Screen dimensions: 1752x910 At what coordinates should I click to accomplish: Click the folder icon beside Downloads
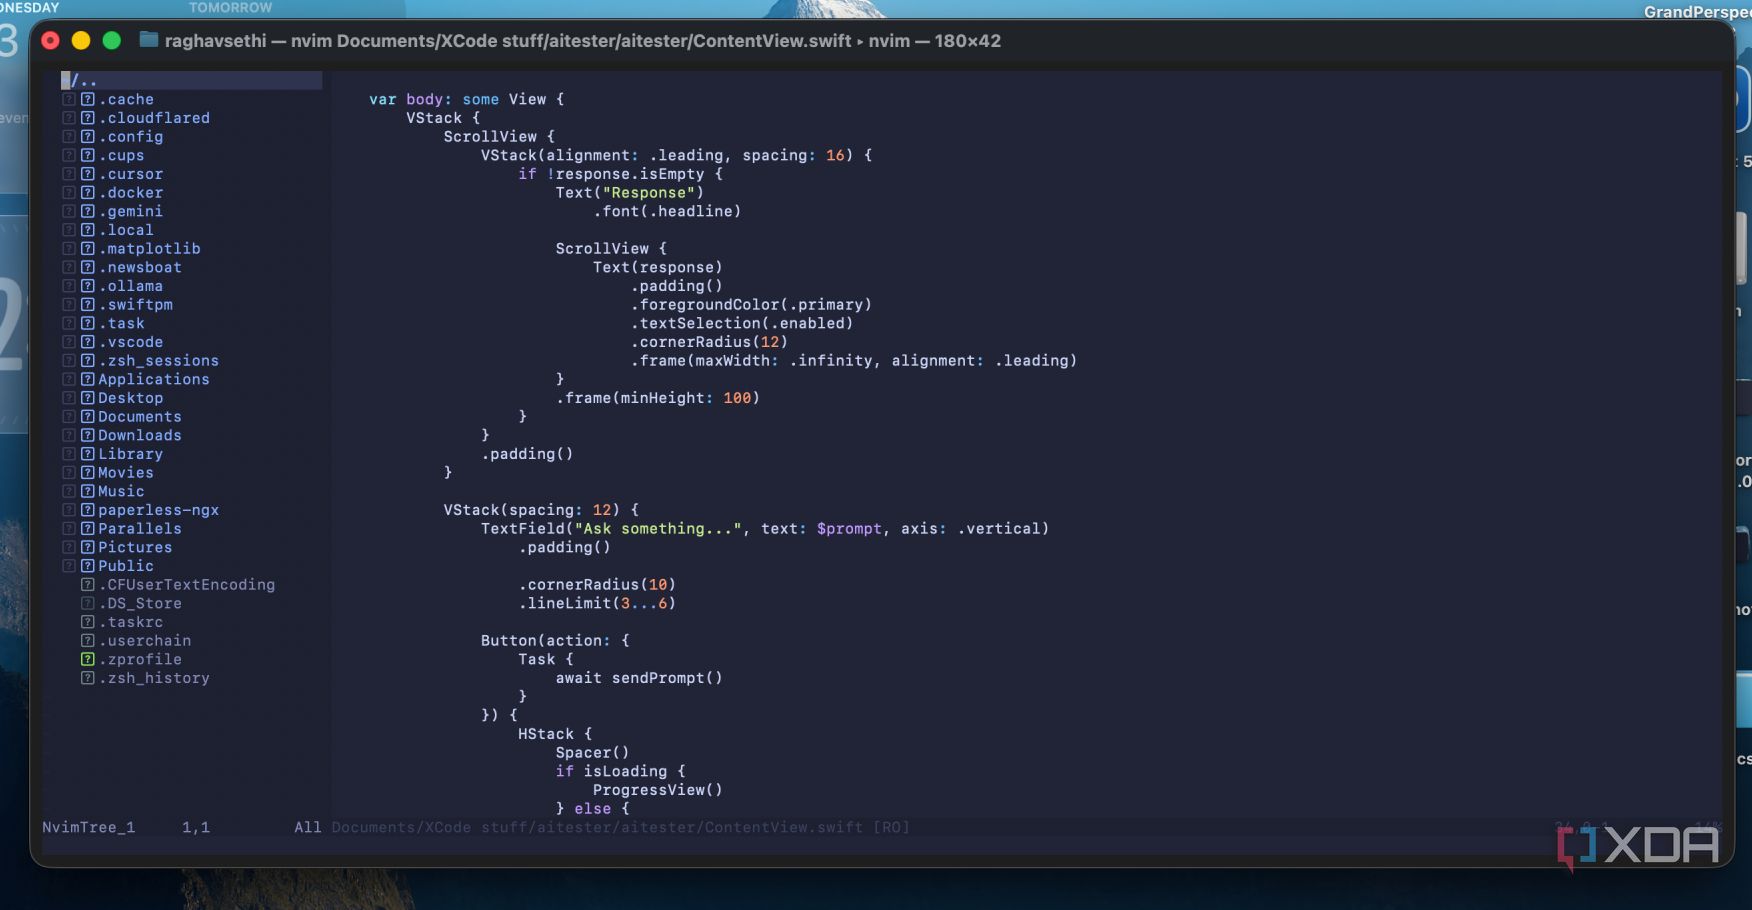click(x=88, y=435)
